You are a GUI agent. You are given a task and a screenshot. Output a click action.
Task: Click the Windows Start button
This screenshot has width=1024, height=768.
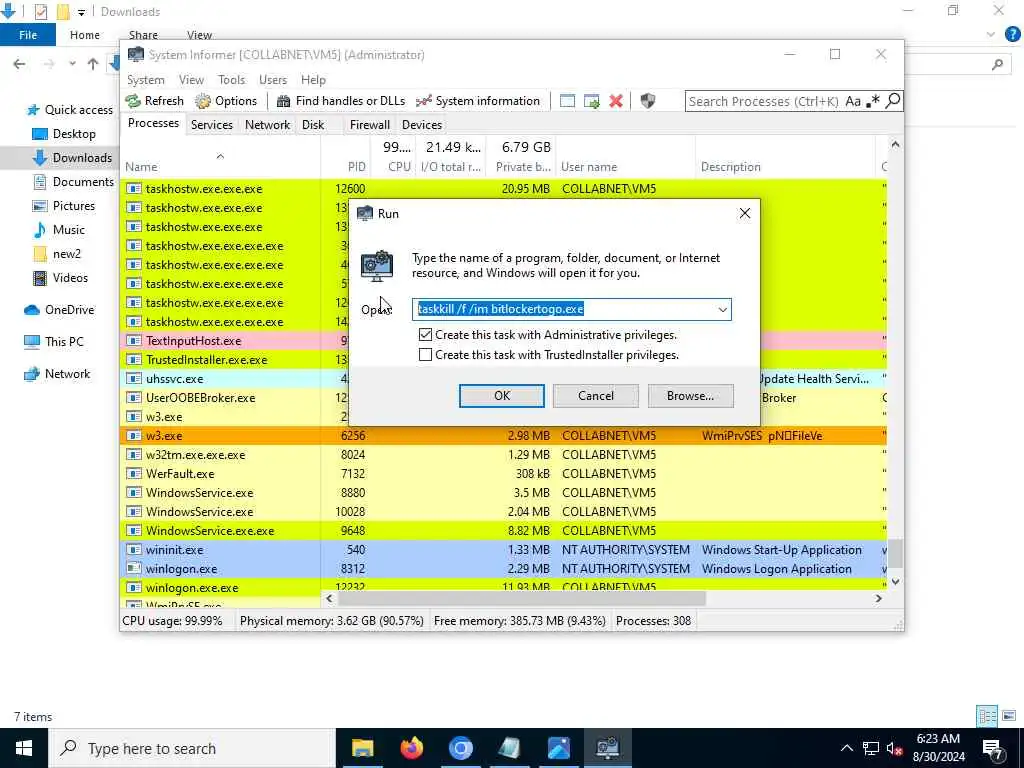[x=24, y=748]
